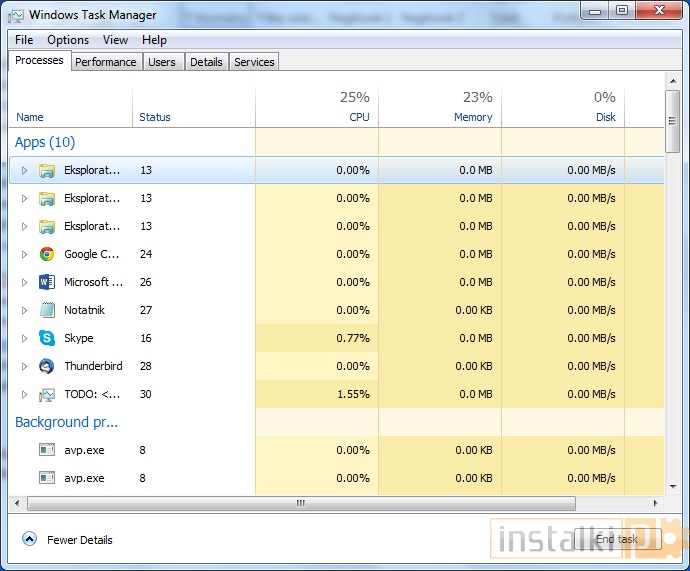Click the Microsoft Word icon in list

click(47, 282)
